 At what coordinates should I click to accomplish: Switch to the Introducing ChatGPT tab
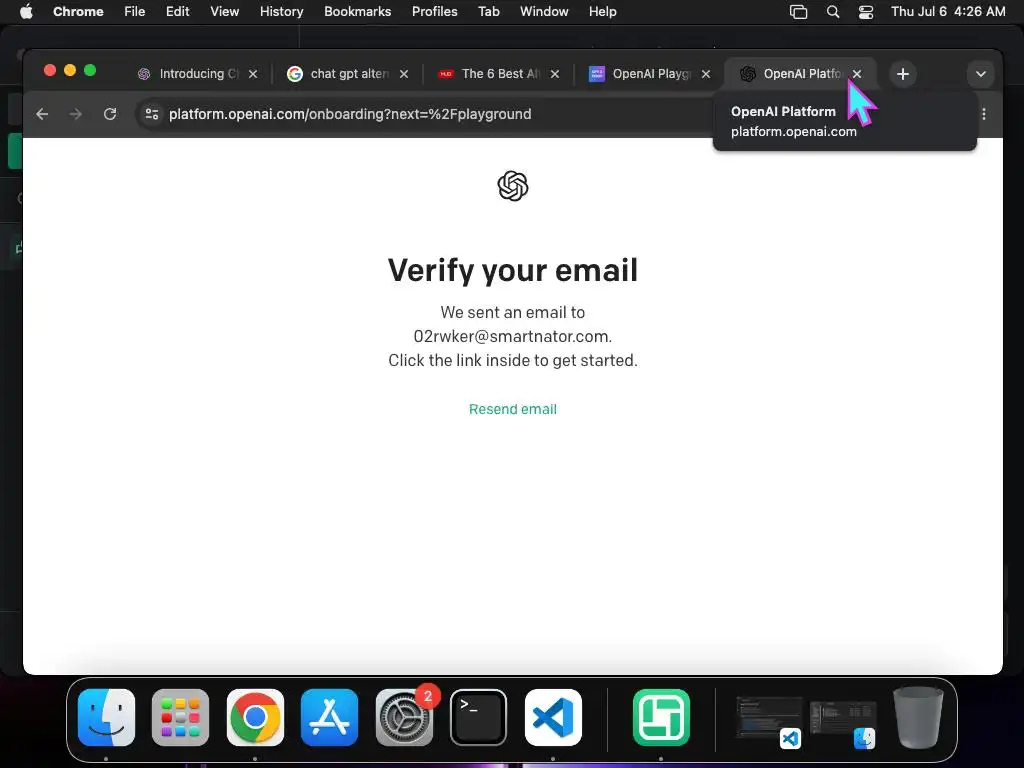click(x=198, y=74)
